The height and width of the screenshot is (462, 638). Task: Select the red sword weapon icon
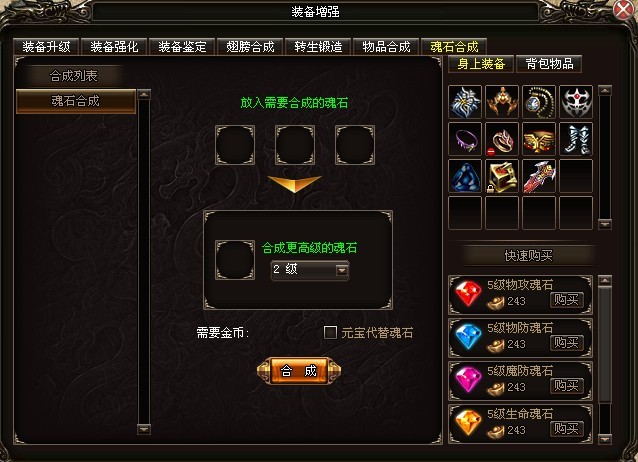pos(539,176)
